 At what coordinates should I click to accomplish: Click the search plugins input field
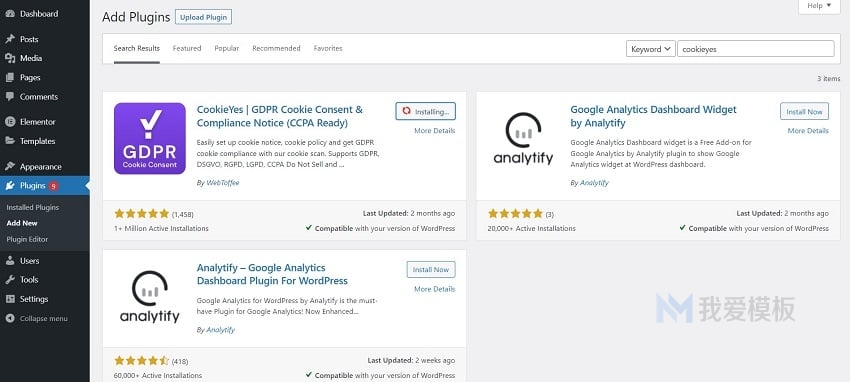tap(756, 49)
